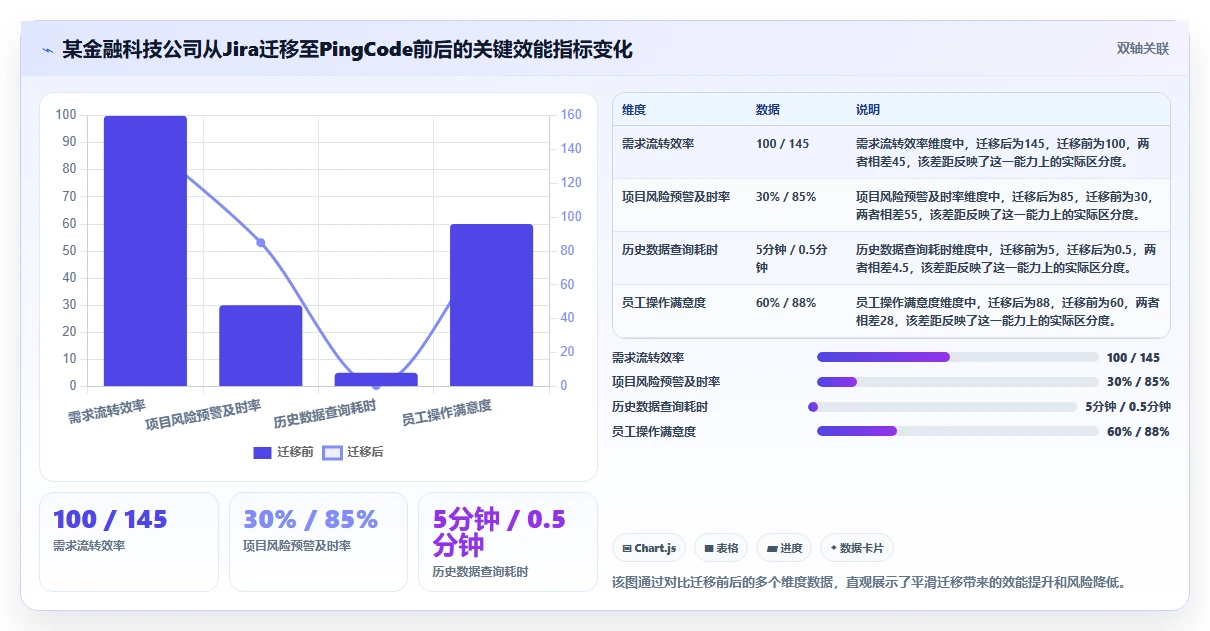The height and width of the screenshot is (631, 1210).
Task: Click the 表格 tag
Action: coord(721,548)
